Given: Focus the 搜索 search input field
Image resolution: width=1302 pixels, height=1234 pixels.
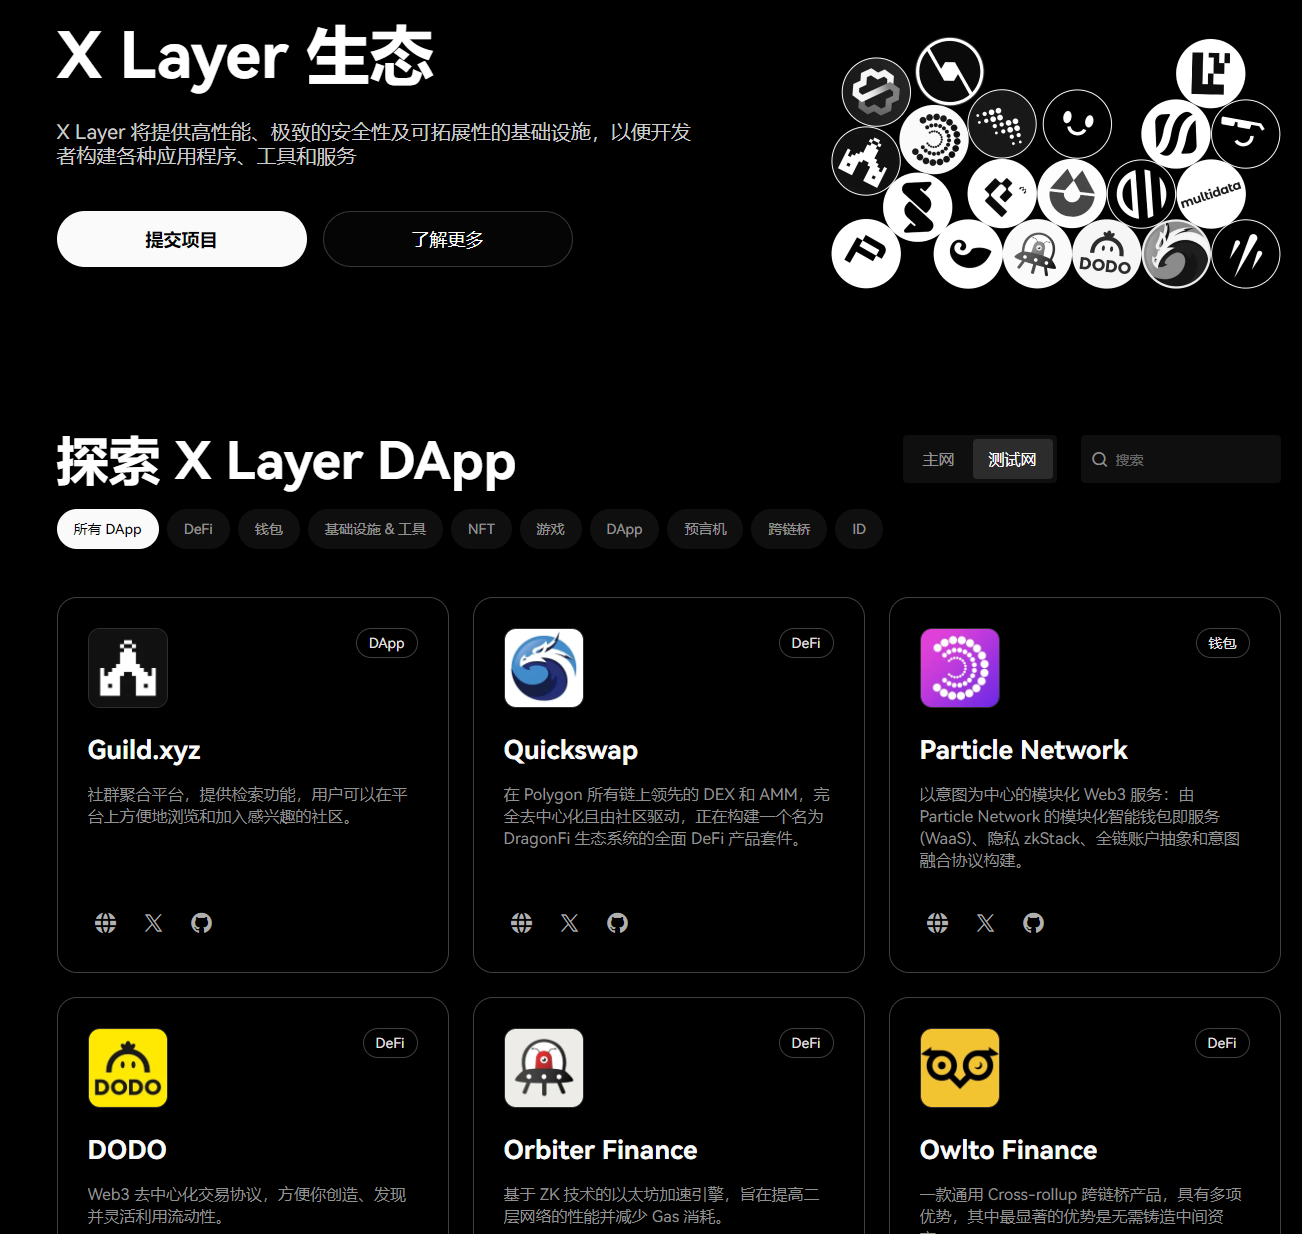Looking at the screenshot, I should 1181,460.
